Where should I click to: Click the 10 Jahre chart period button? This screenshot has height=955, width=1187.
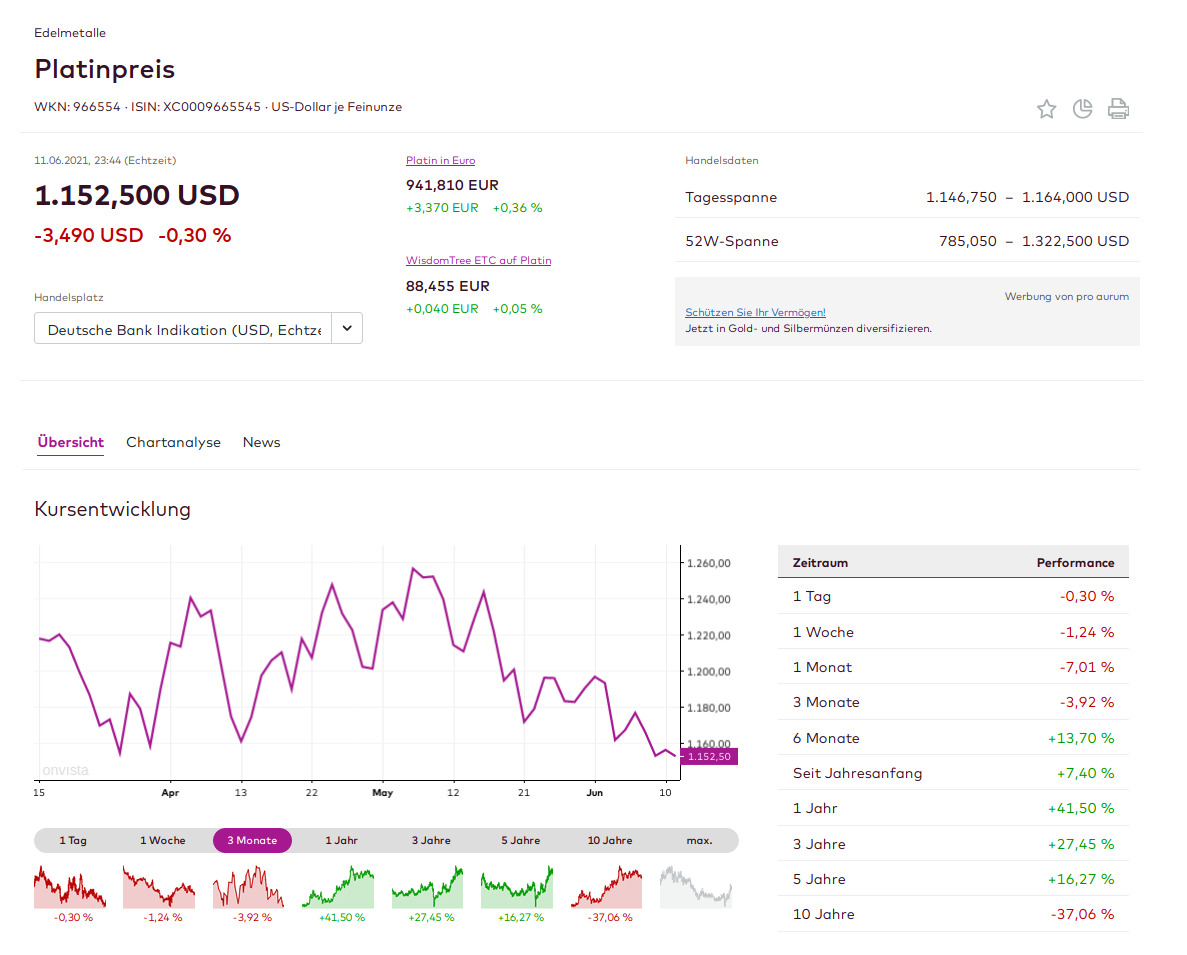pos(610,840)
